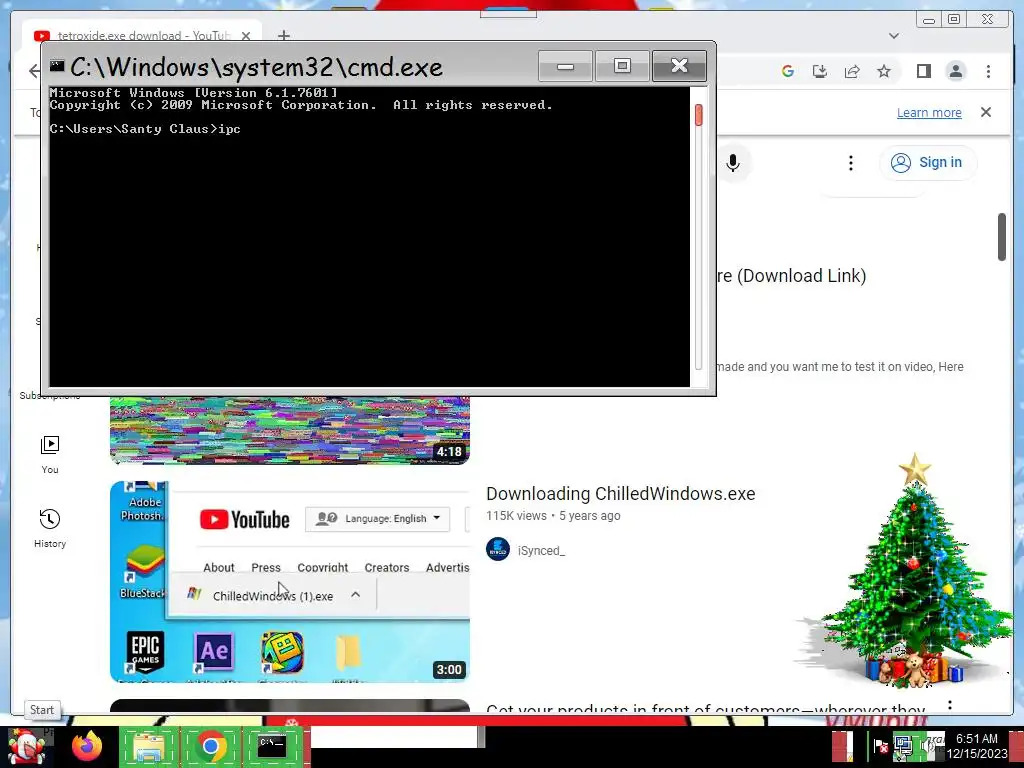Switch to Chrome from the taskbar
Screen dimensions: 1024x768
pyautogui.click(x=211, y=746)
